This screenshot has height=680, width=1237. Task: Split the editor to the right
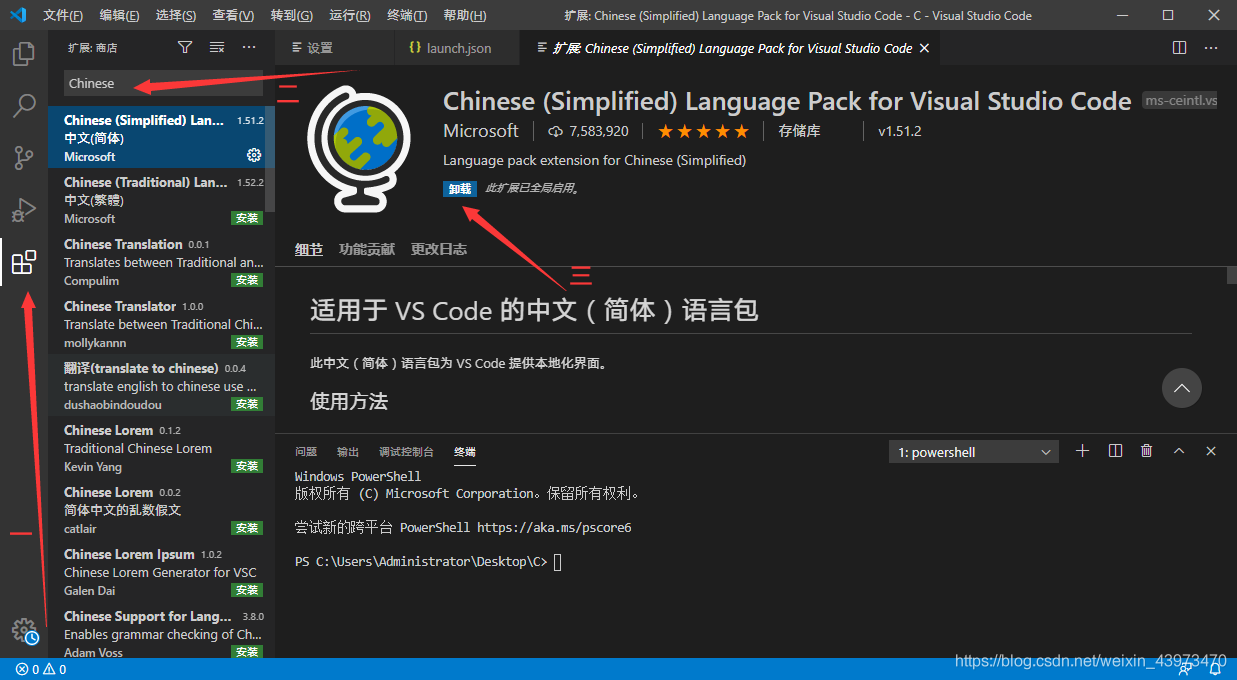click(1179, 48)
